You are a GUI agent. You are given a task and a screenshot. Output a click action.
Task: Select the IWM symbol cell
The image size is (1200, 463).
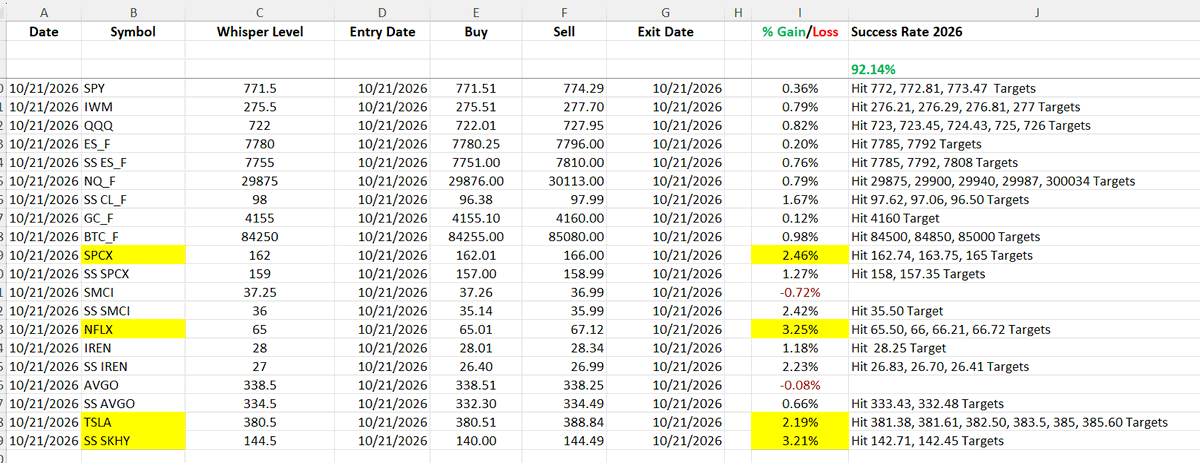(134, 106)
